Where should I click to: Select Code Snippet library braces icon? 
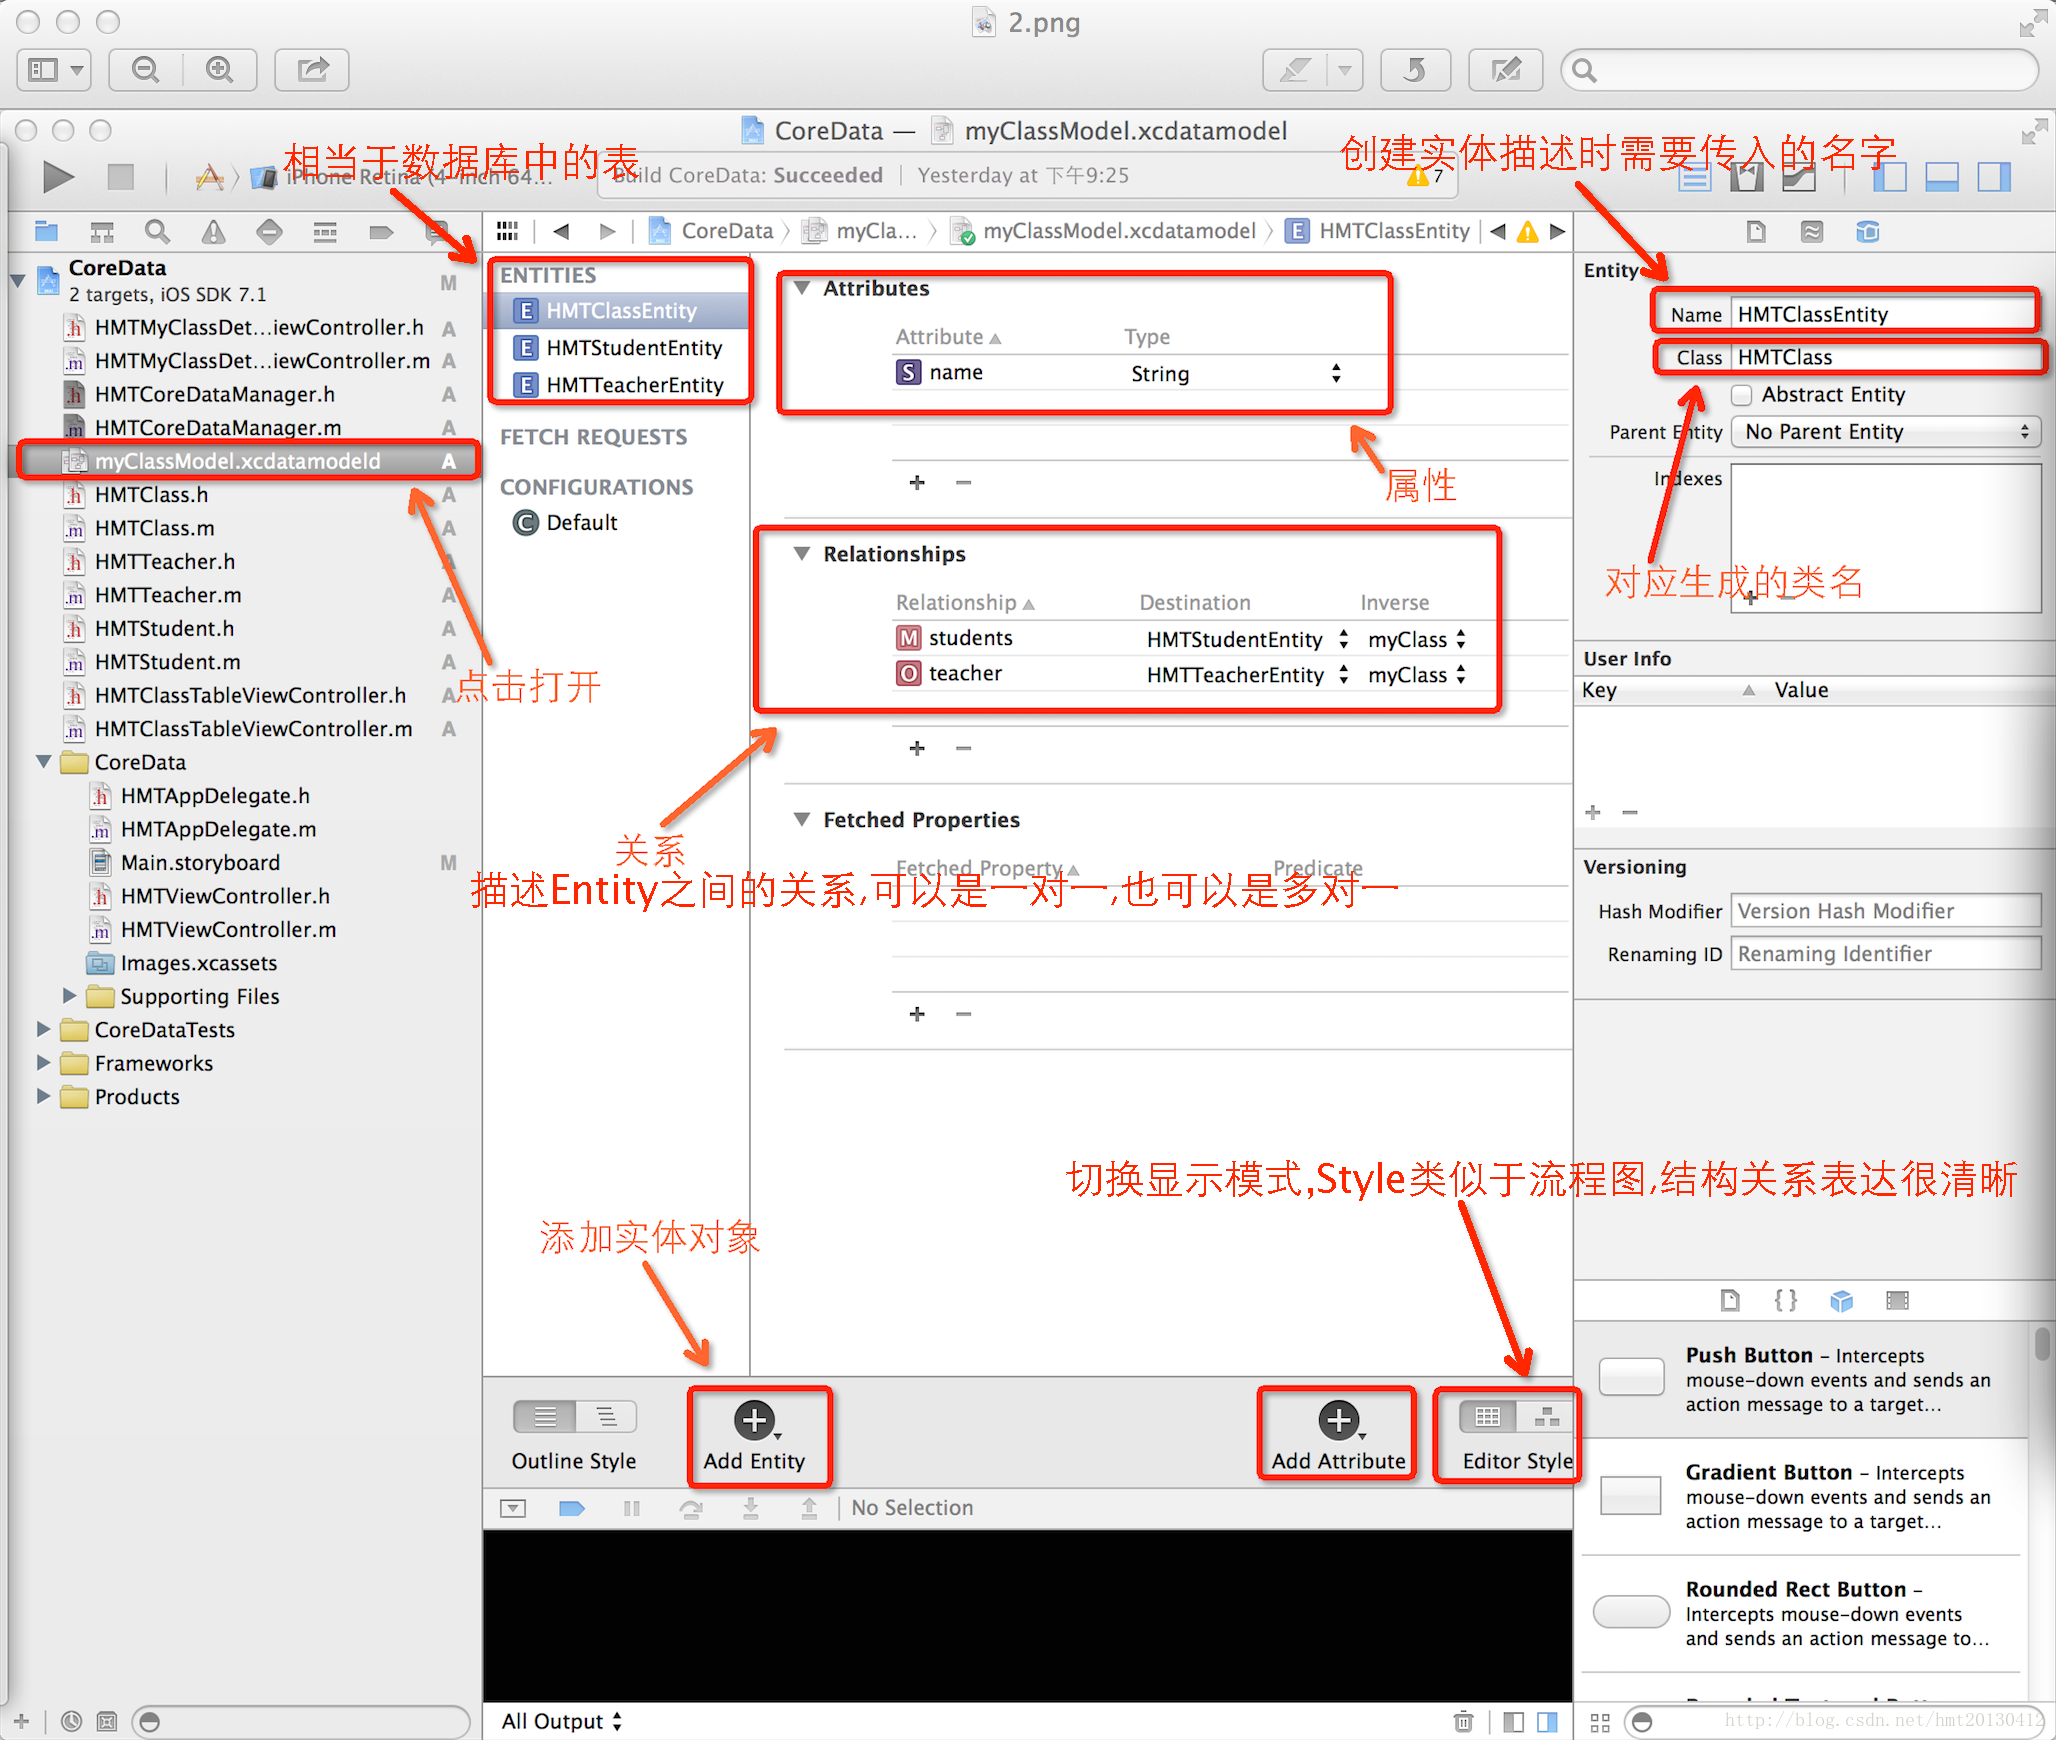pos(1786,1300)
